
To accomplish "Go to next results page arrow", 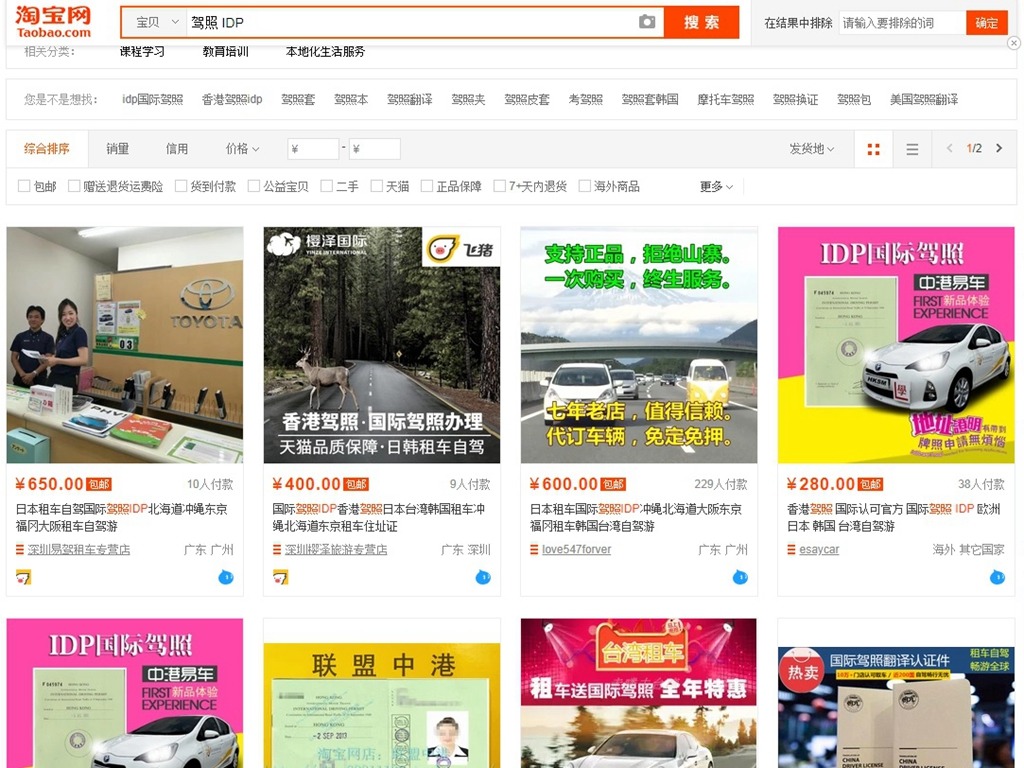I will [x=999, y=148].
